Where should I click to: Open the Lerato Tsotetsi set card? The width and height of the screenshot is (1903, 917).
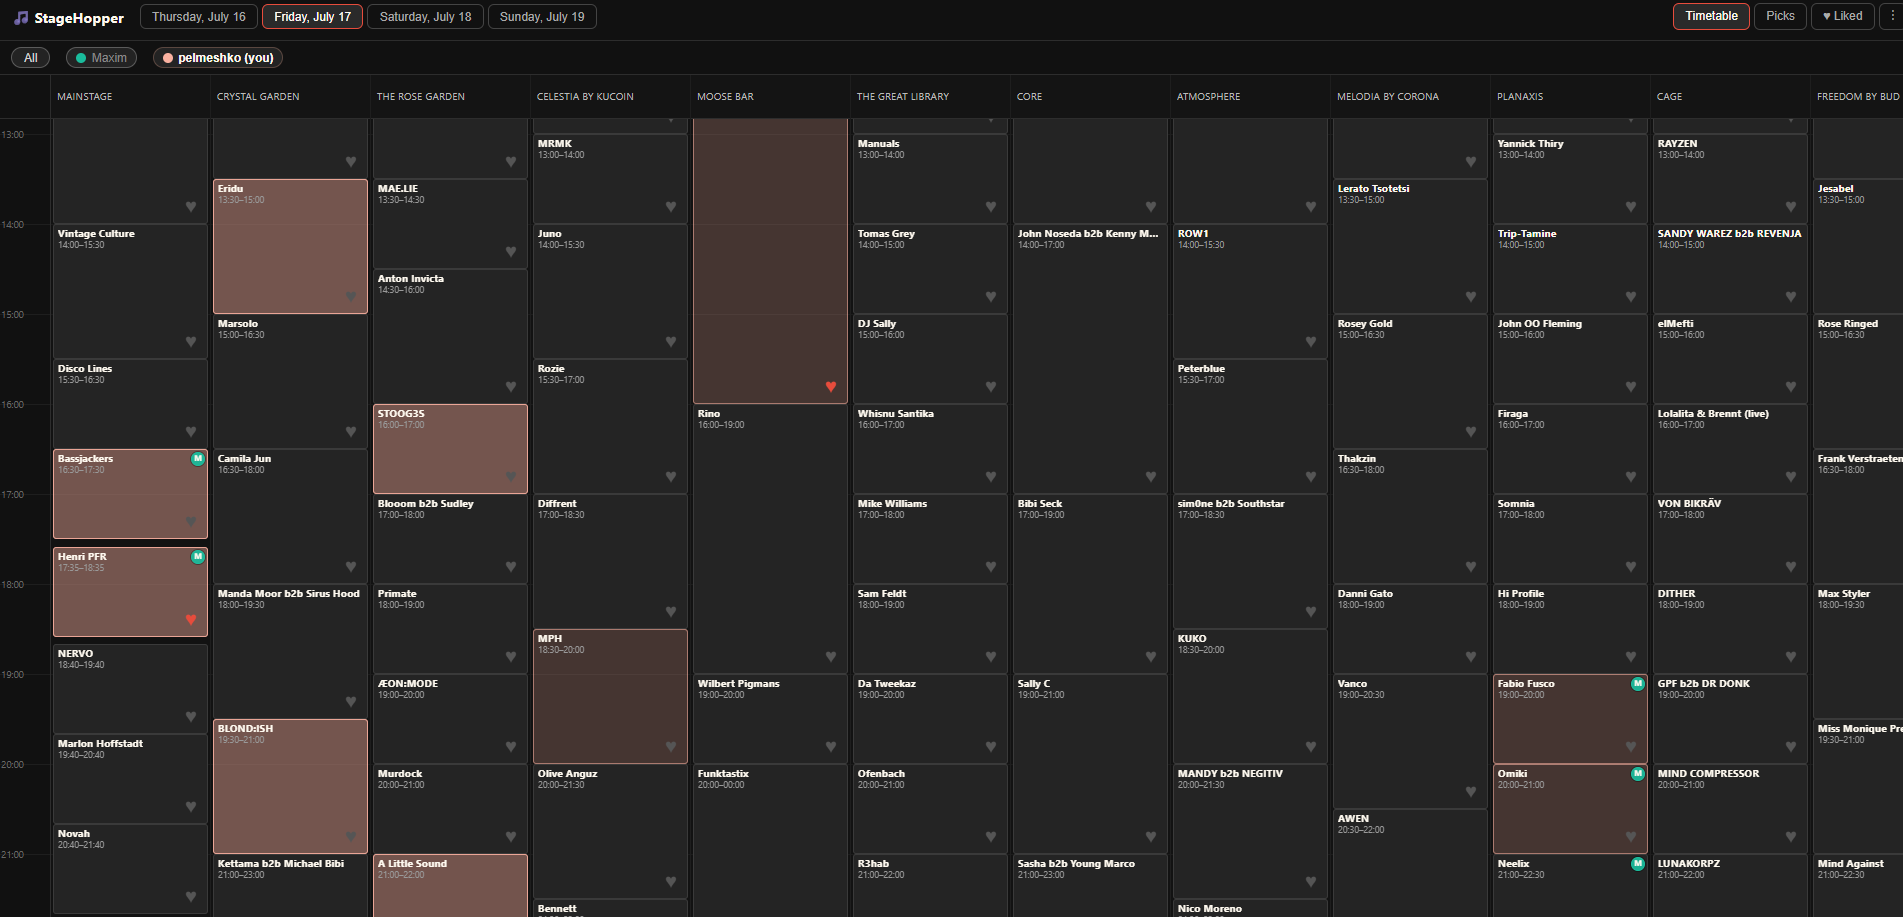tap(1410, 246)
